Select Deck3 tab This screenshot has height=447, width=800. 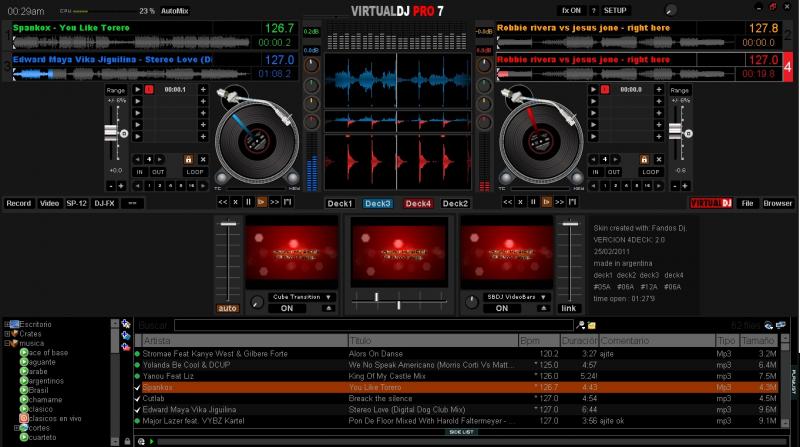(378, 203)
